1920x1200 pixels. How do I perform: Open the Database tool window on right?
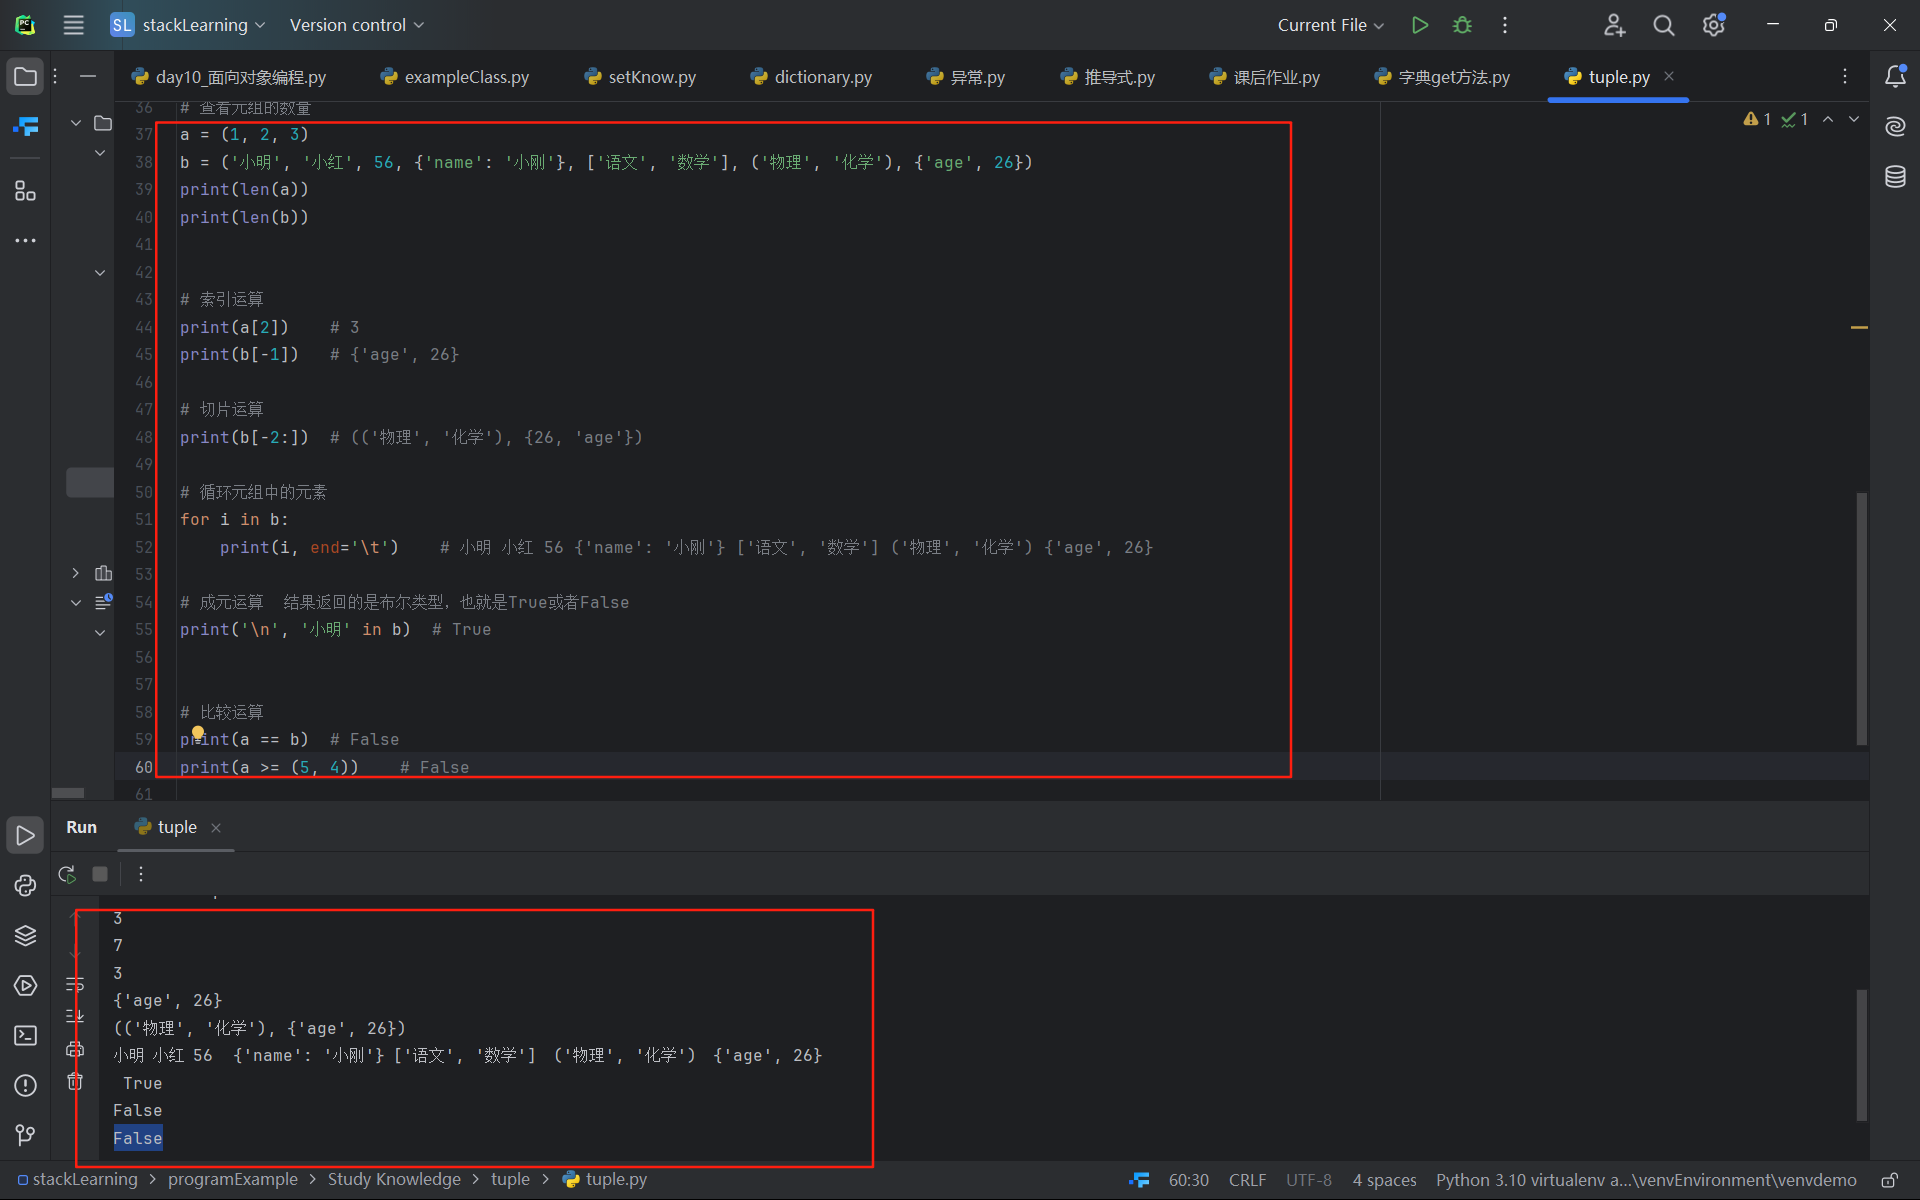[x=1895, y=177]
